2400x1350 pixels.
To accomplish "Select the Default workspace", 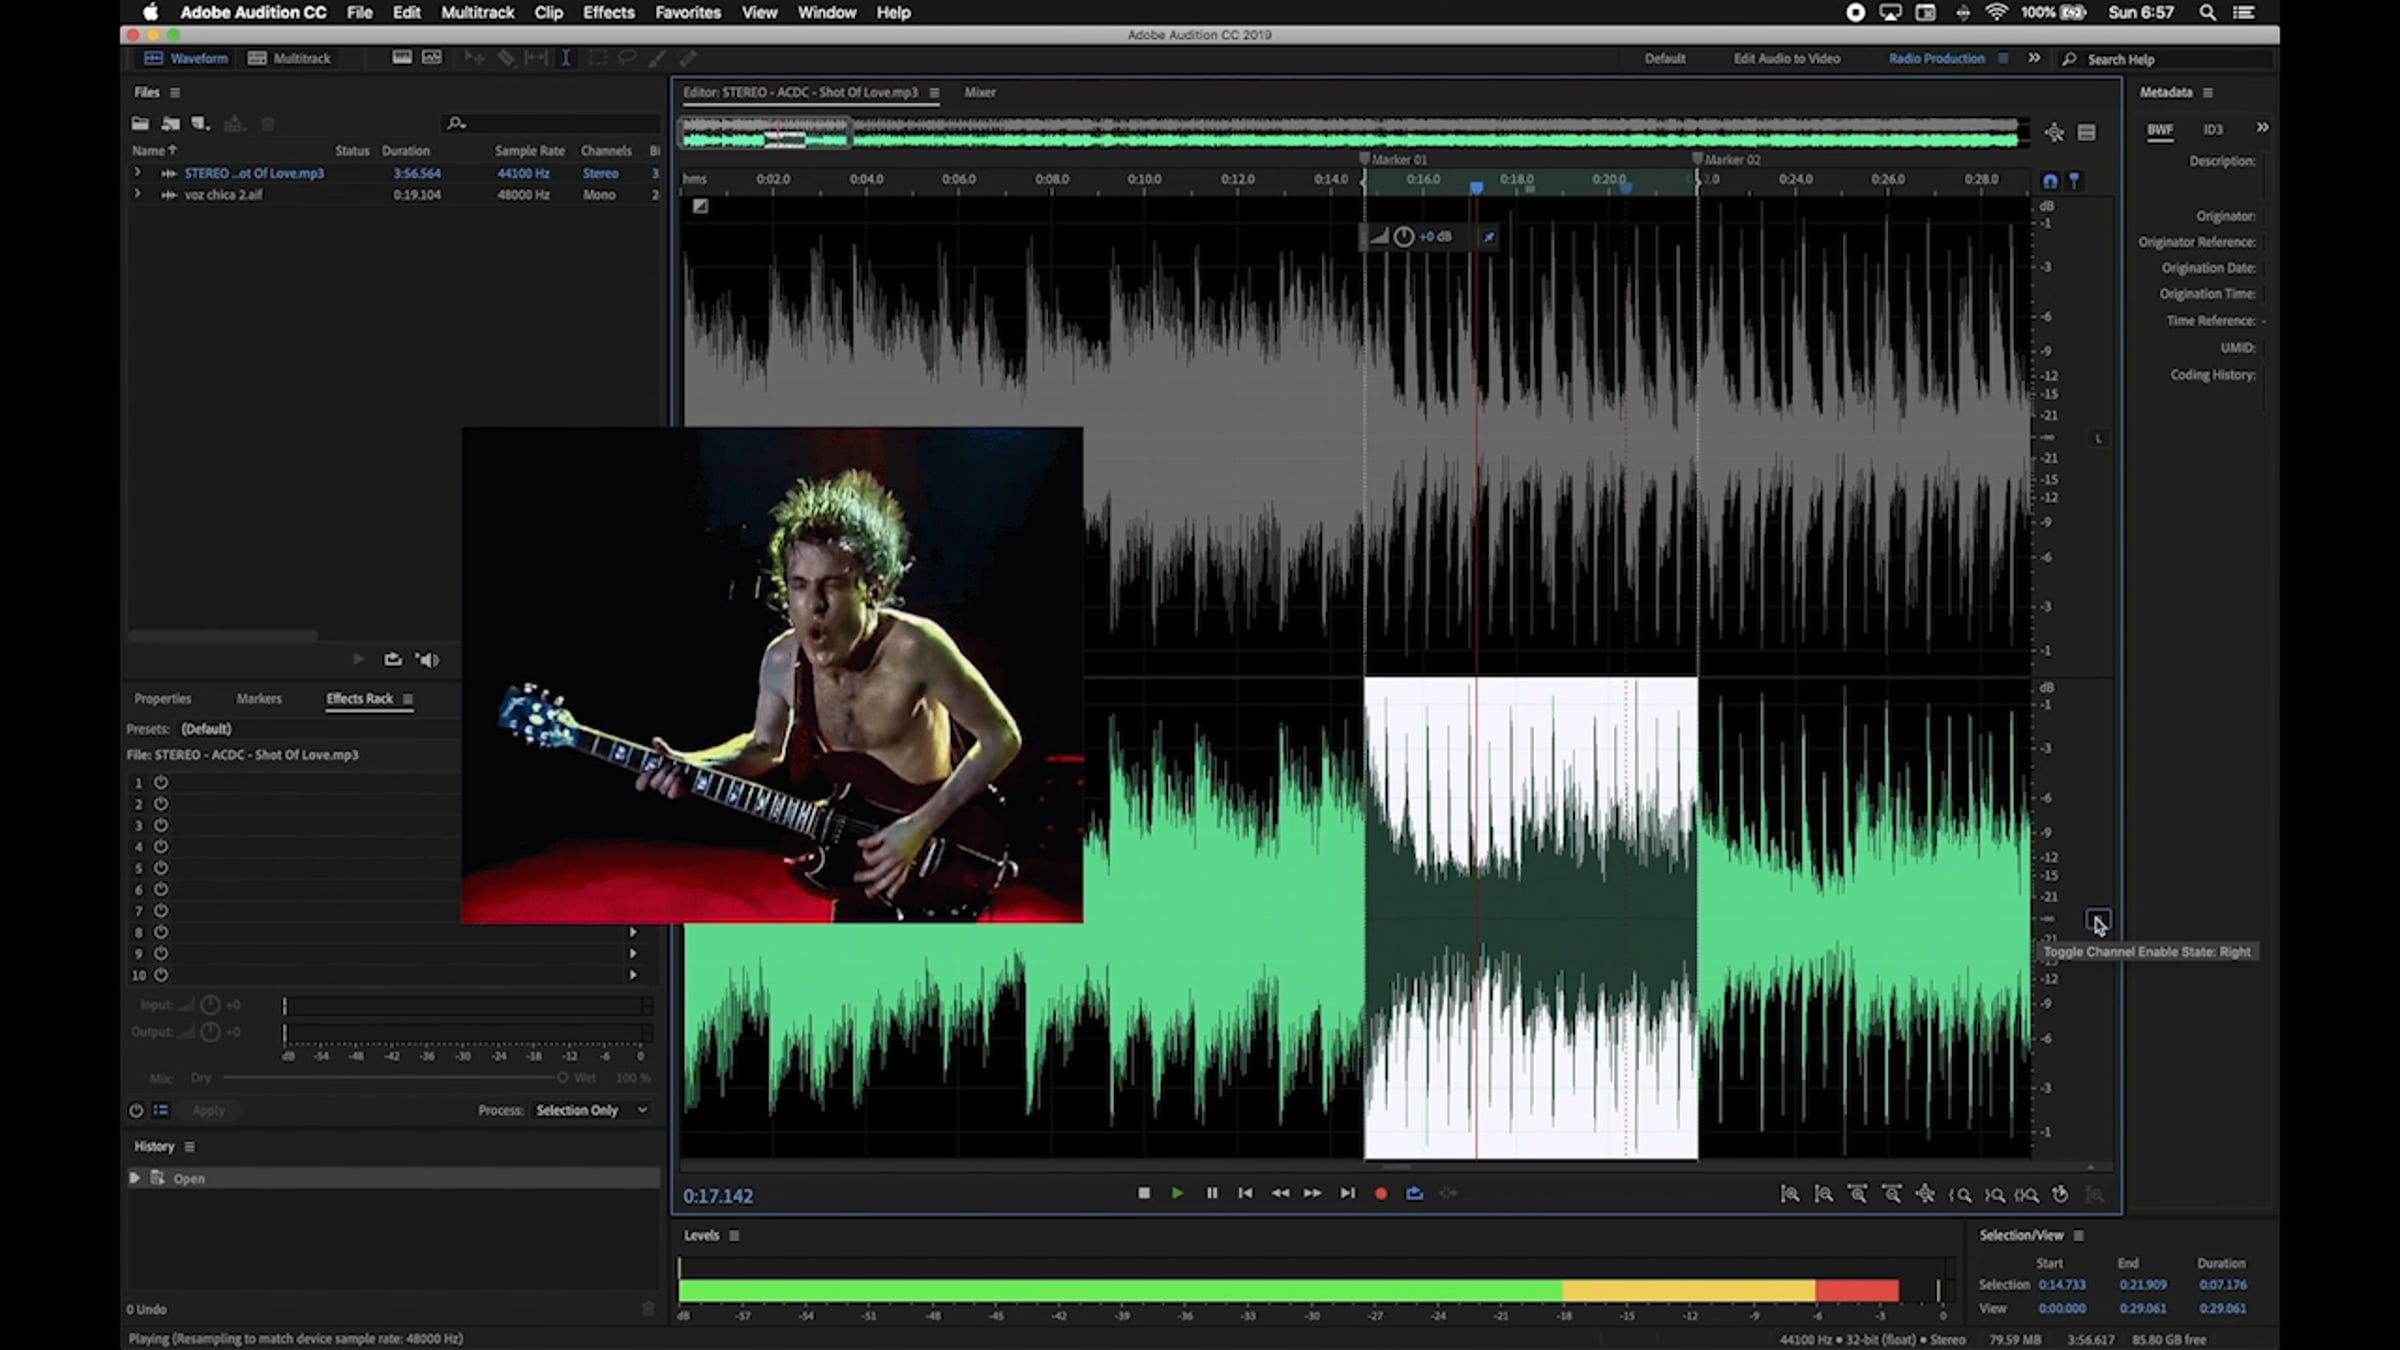I will coord(1664,58).
